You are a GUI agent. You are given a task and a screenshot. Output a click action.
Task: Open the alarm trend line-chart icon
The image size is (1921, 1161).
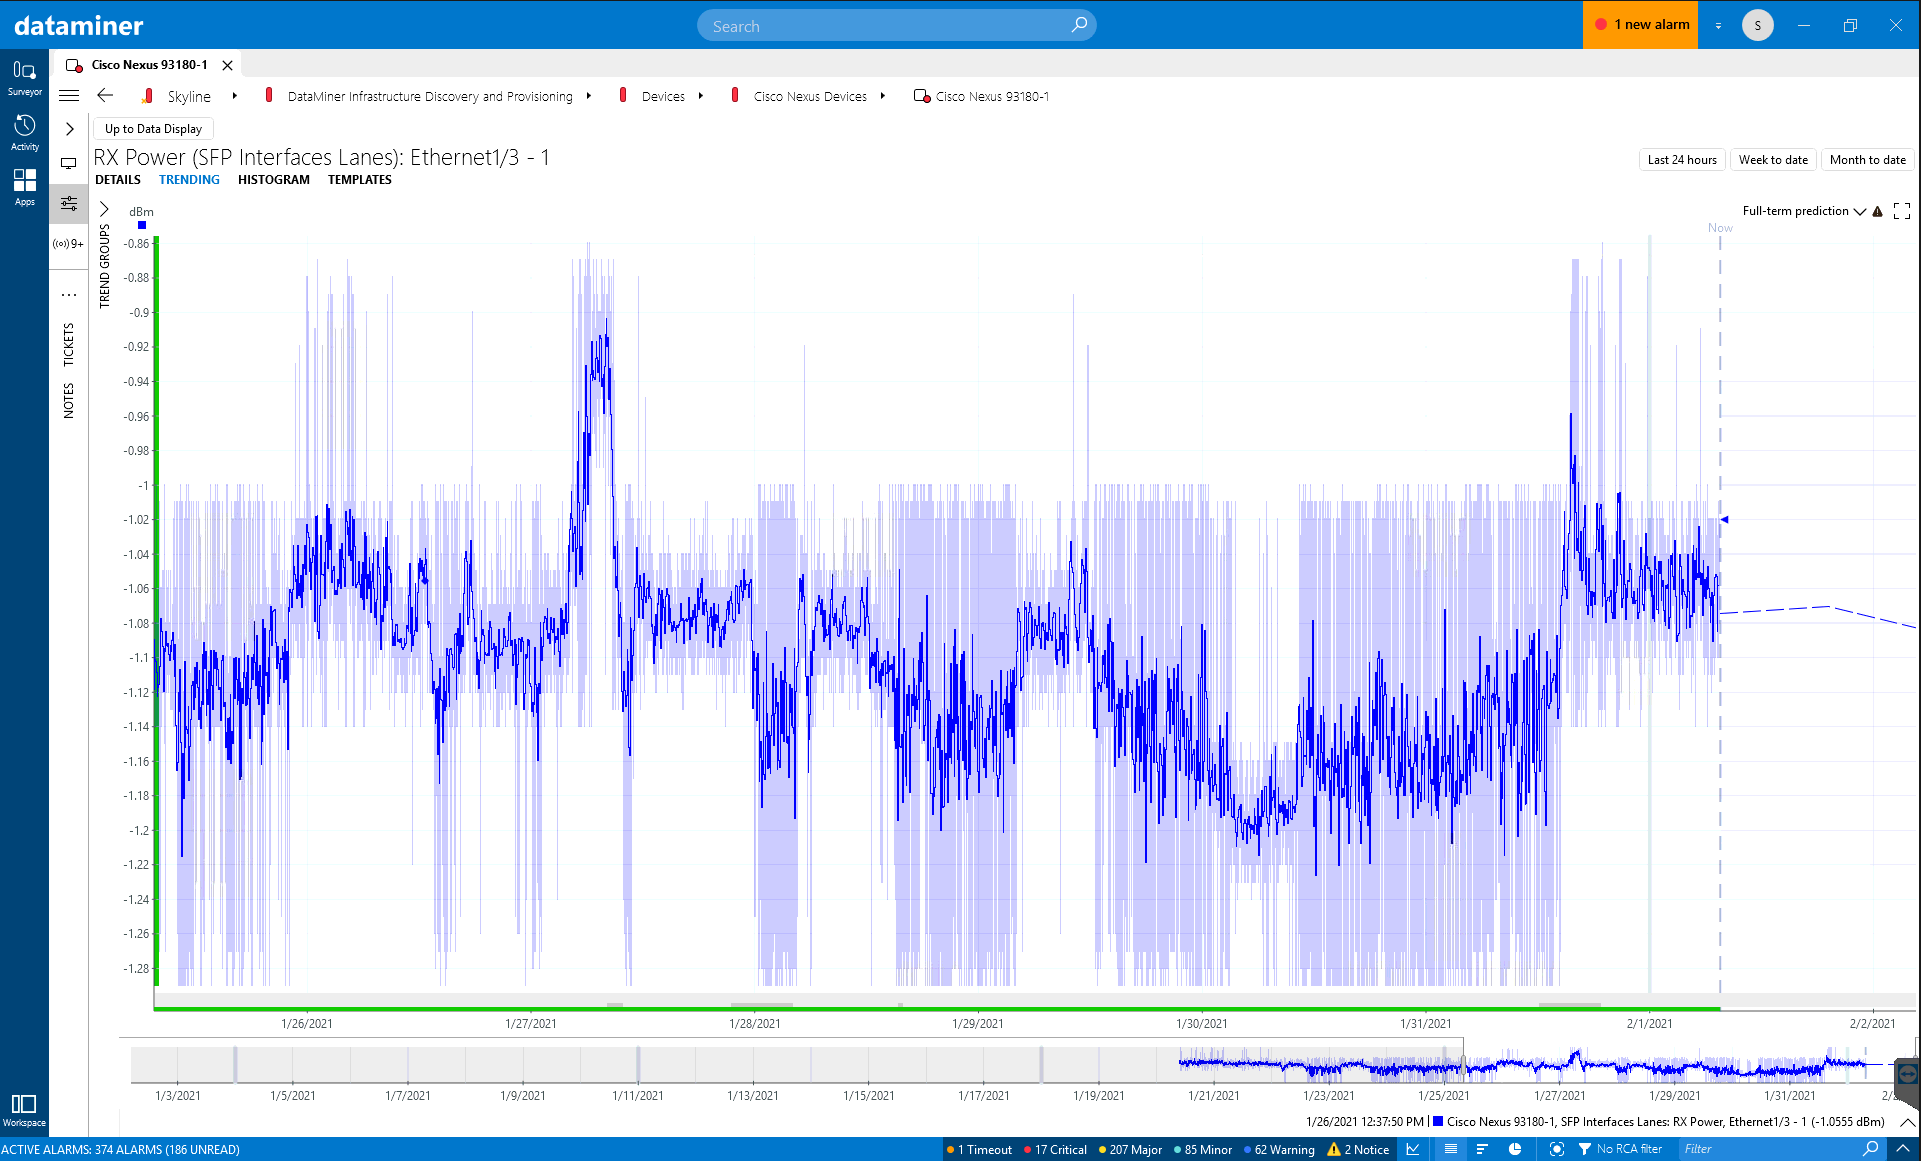(1413, 1149)
